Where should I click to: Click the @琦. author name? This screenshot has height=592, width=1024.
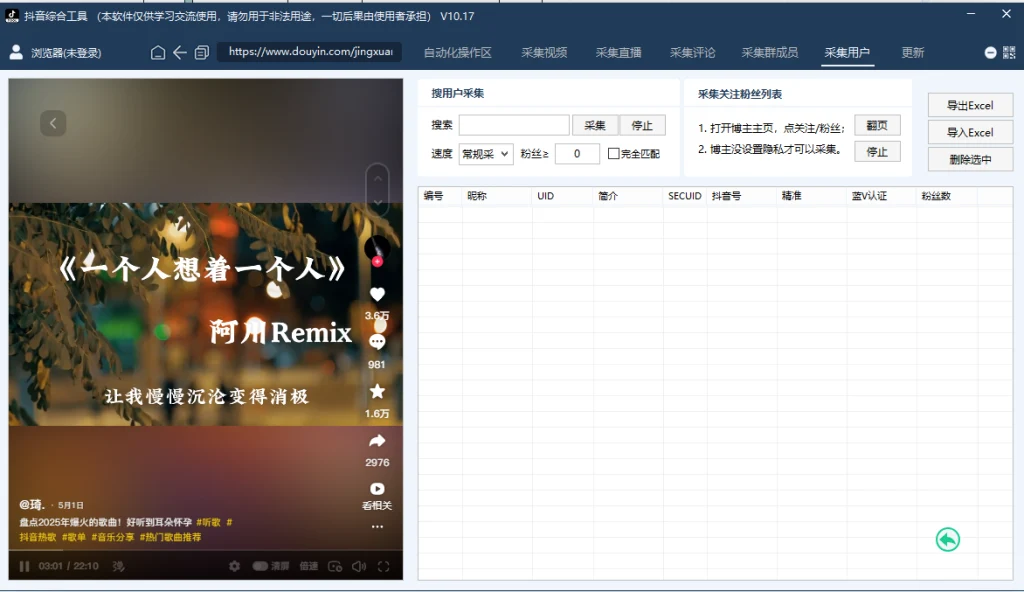[31, 504]
